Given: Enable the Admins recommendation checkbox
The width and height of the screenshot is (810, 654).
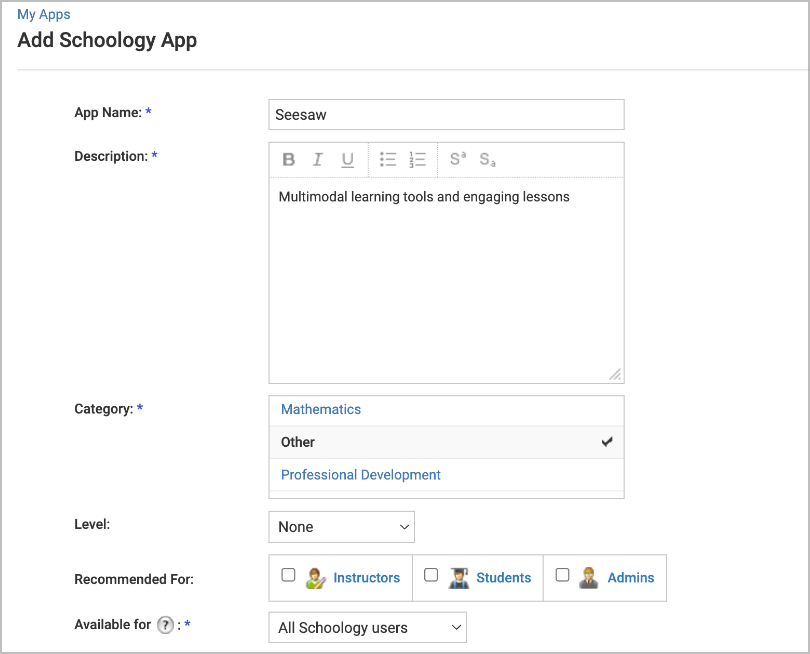Looking at the screenshot, I should pyautogui.click(x=562, y=575).
